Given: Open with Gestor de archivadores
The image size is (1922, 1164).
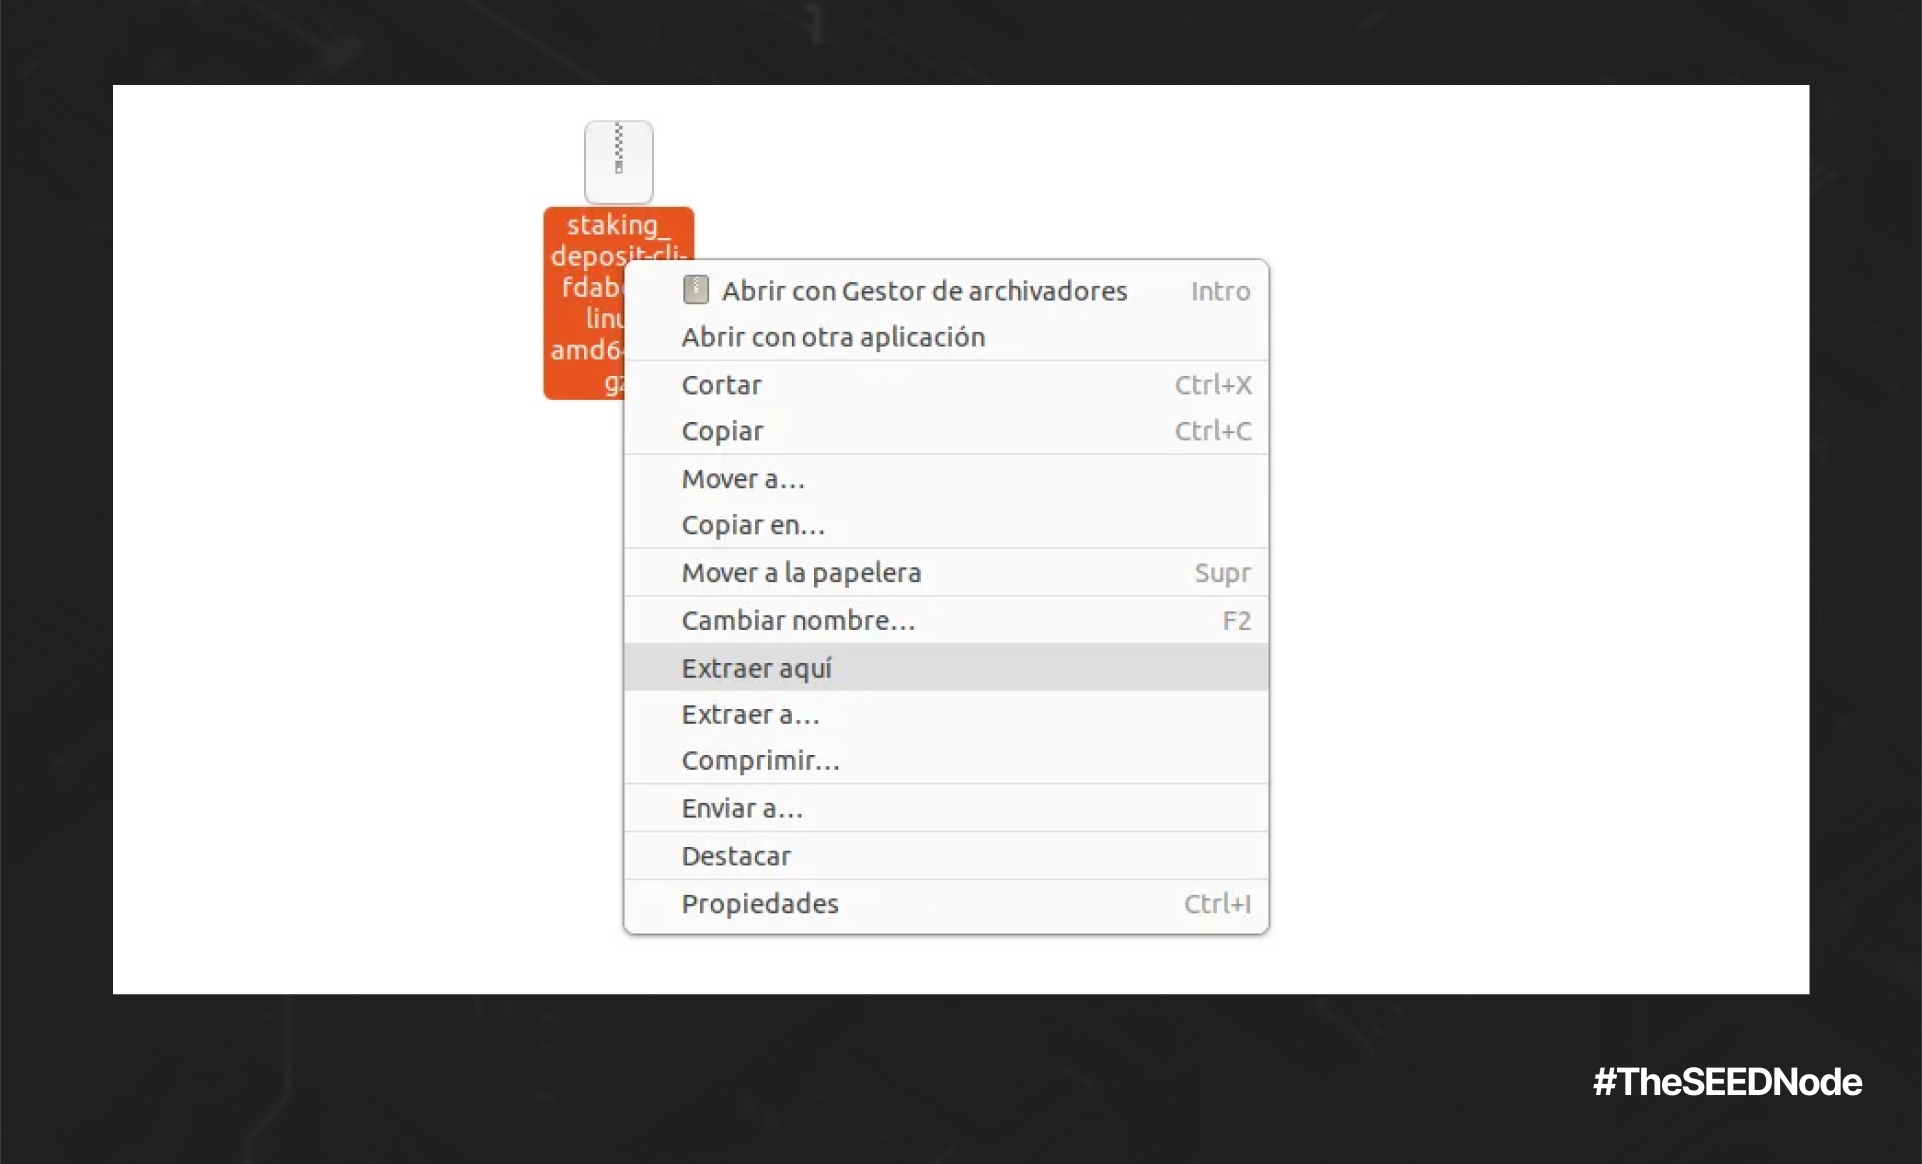Looking at the screenshot, I should (924, 291).
